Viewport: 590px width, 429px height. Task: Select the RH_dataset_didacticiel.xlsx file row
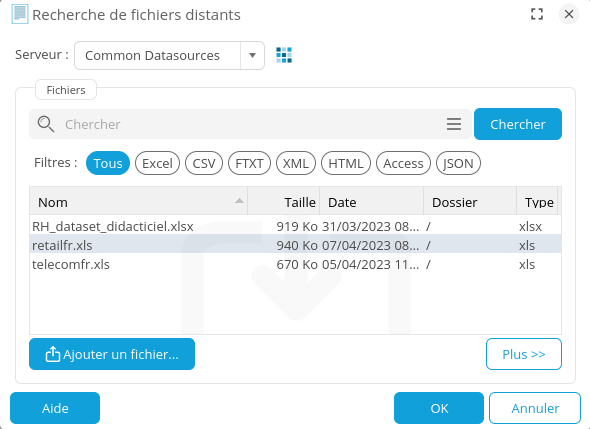[x=295, y=226]
